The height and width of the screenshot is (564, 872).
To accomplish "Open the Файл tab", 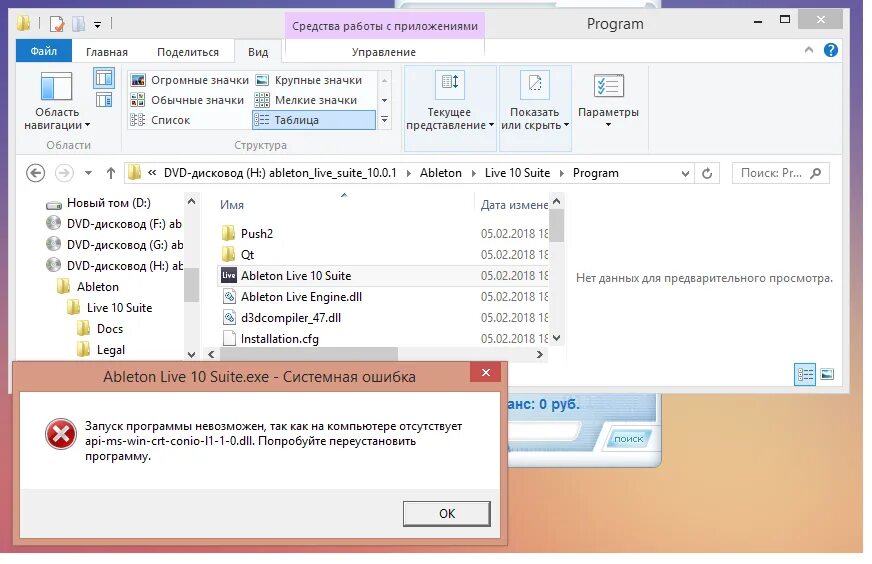I will click(x=43, y=51).
